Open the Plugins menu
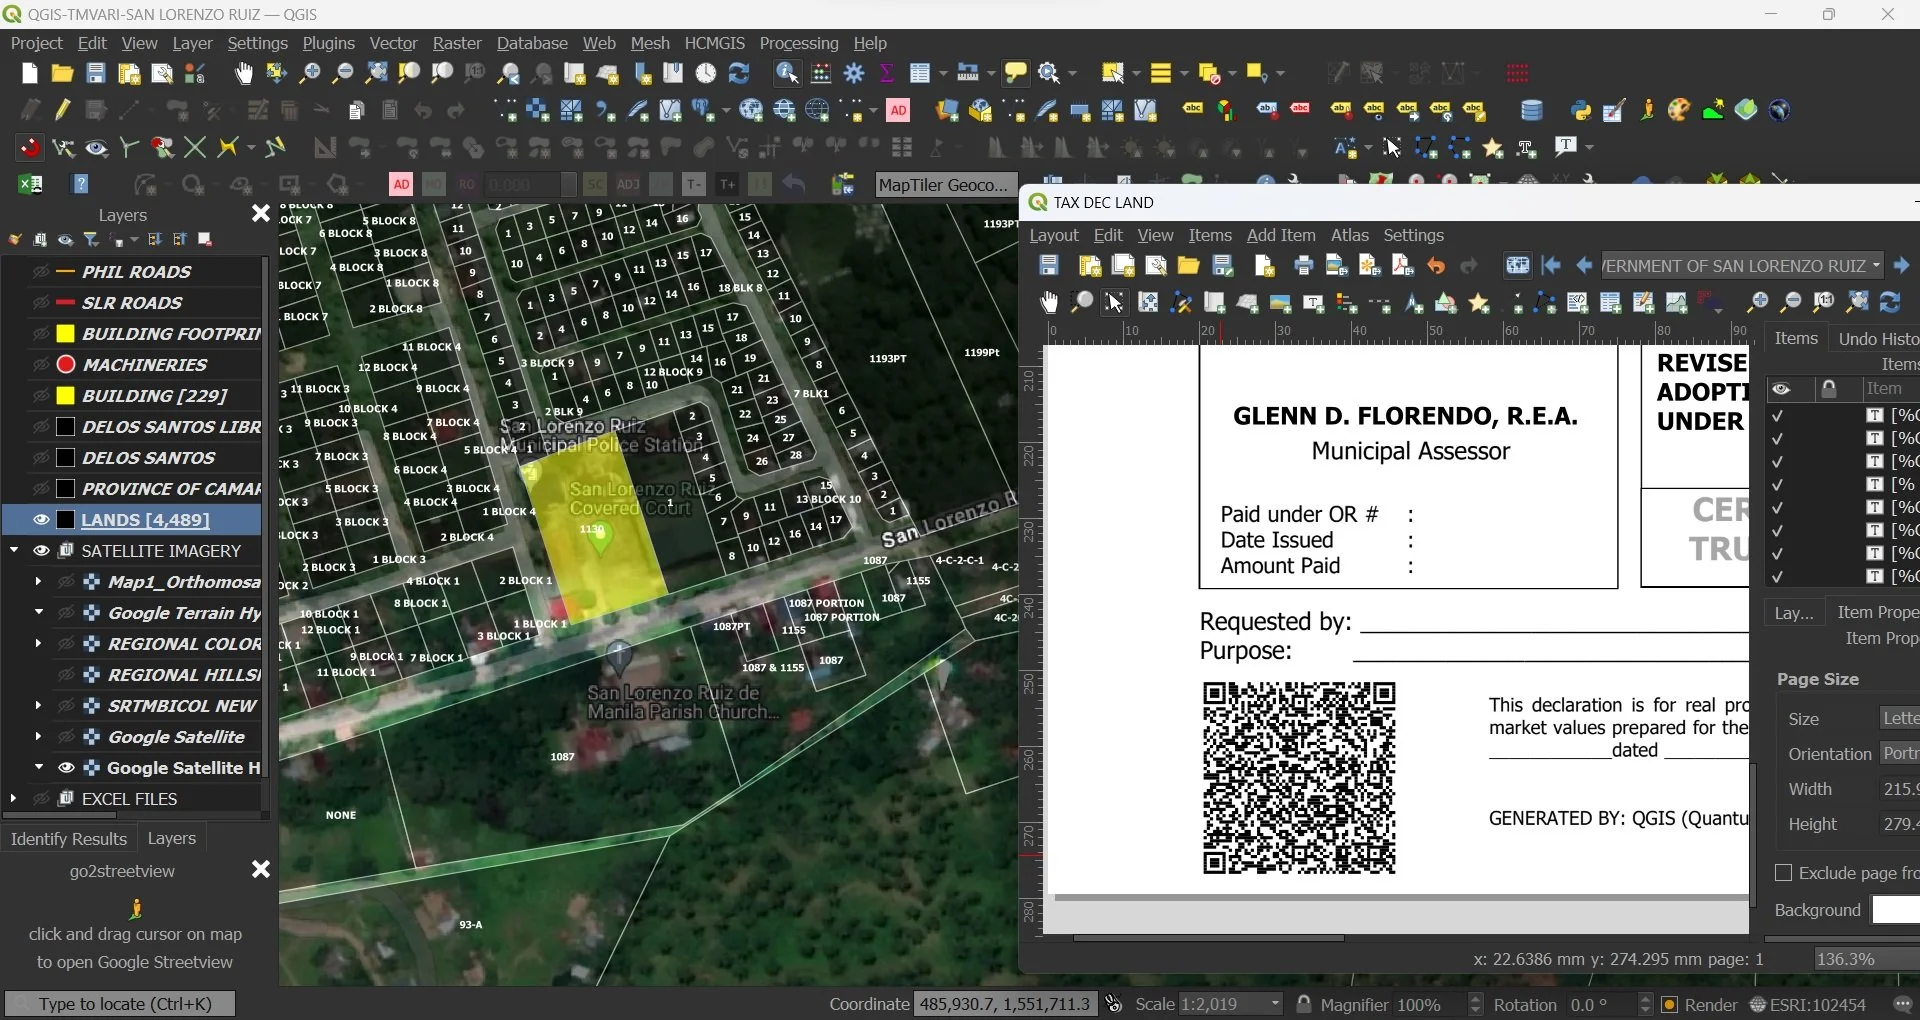Viewport: 1920px width, 1020px height. coord(328,43)
